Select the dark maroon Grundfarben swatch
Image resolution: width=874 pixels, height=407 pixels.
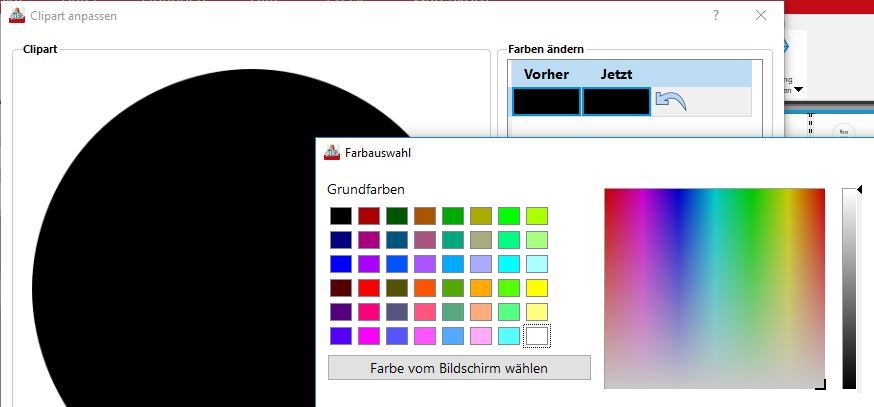point(341,288)
